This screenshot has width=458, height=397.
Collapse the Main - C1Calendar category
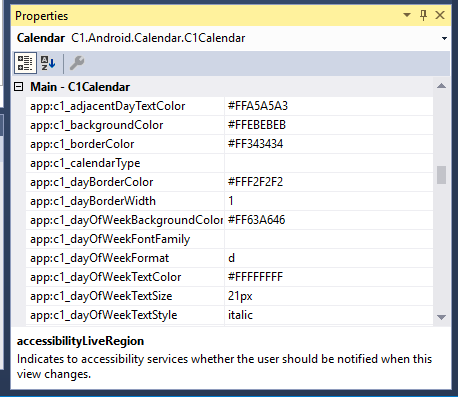(x=19, y=87)
